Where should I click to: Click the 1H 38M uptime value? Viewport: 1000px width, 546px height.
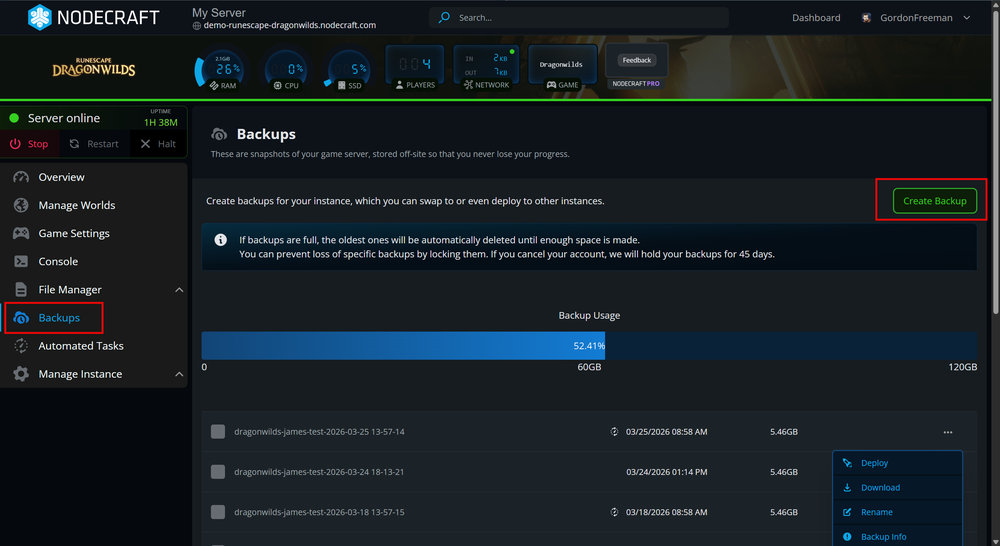tap(161, 122)
